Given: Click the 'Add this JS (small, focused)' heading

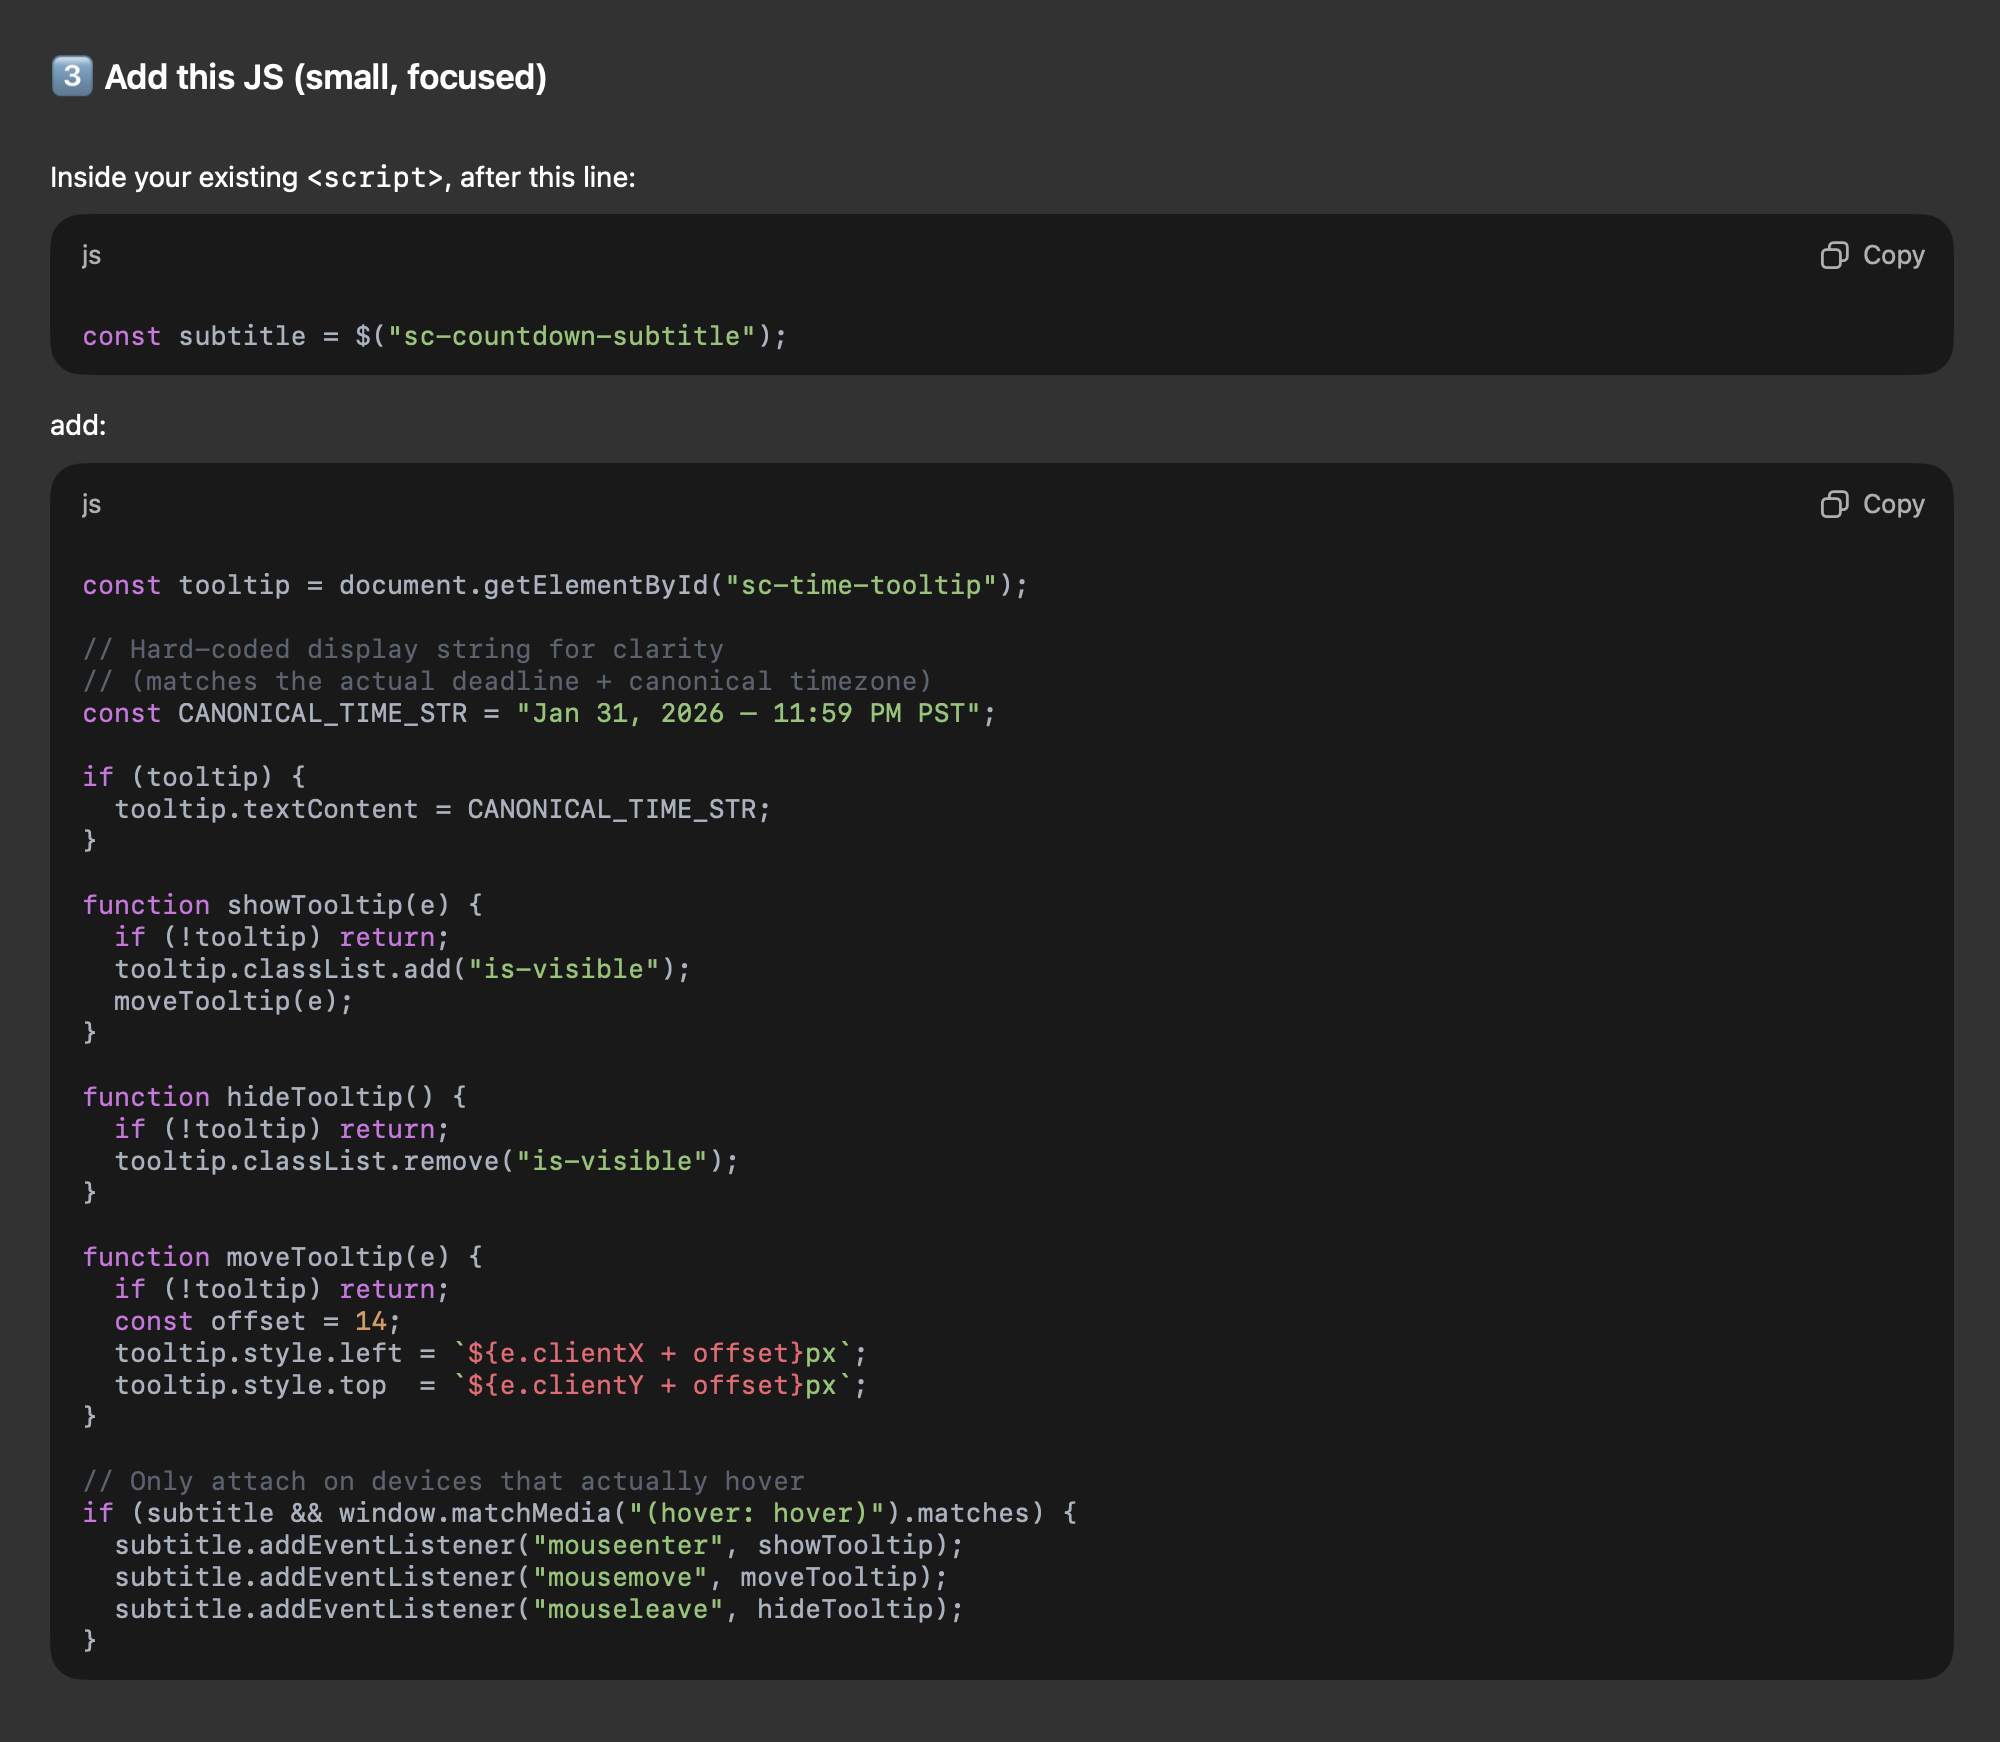Looking at the screenshot, I should [325, 77].
